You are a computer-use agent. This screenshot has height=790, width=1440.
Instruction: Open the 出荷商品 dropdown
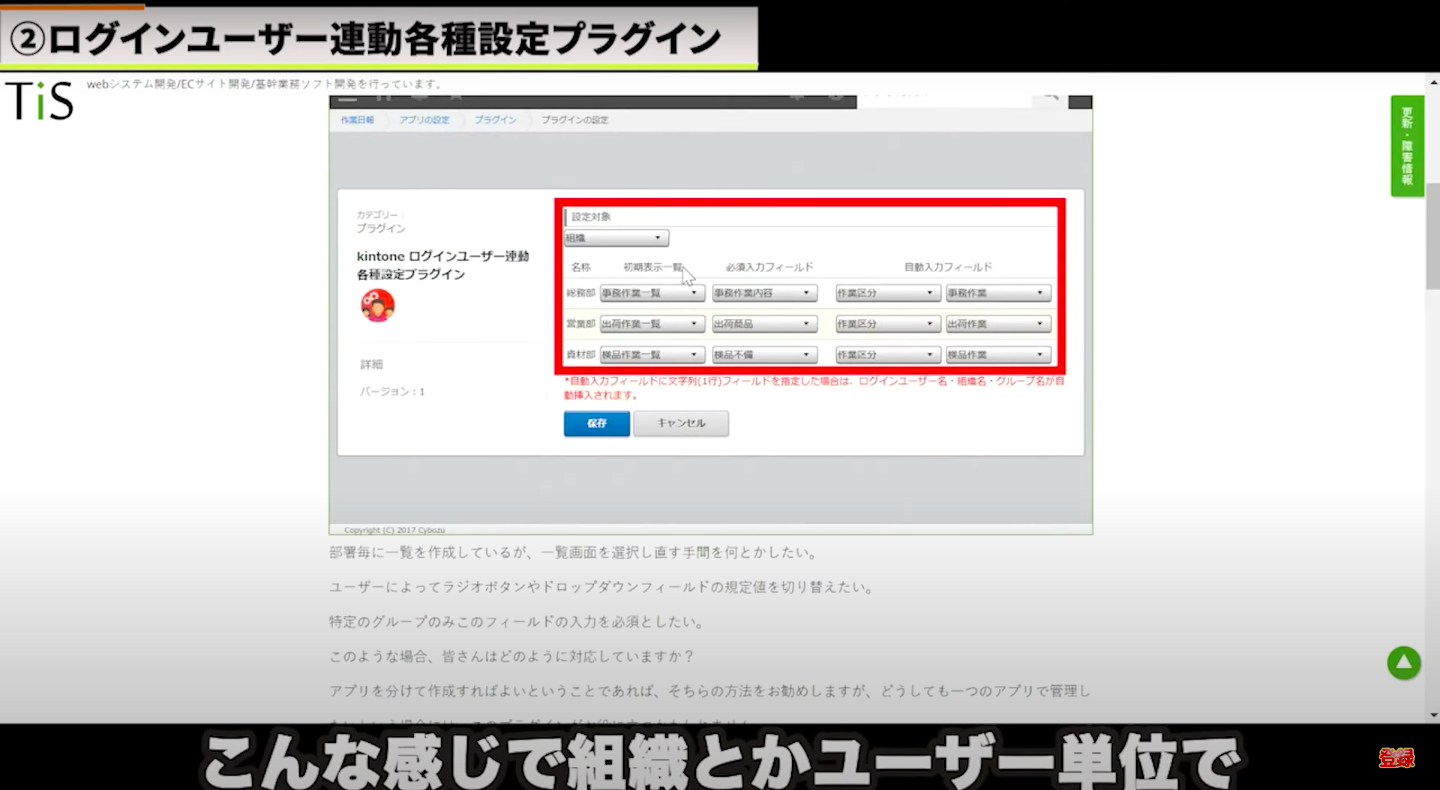coord(764,325)
